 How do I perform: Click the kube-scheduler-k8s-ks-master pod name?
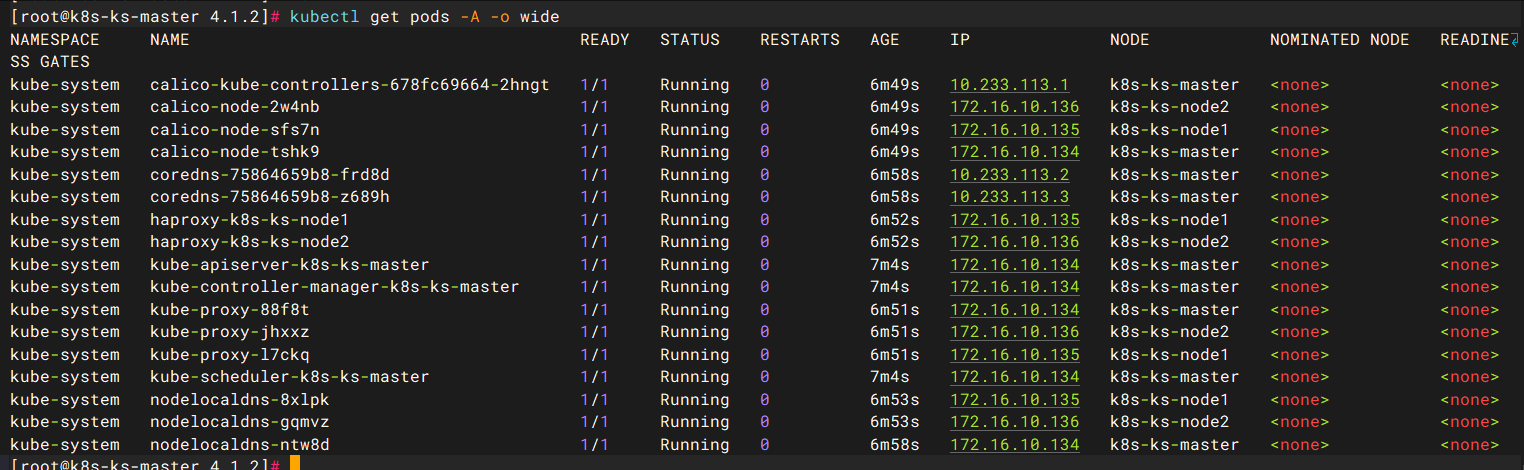(x=290, y=377)
